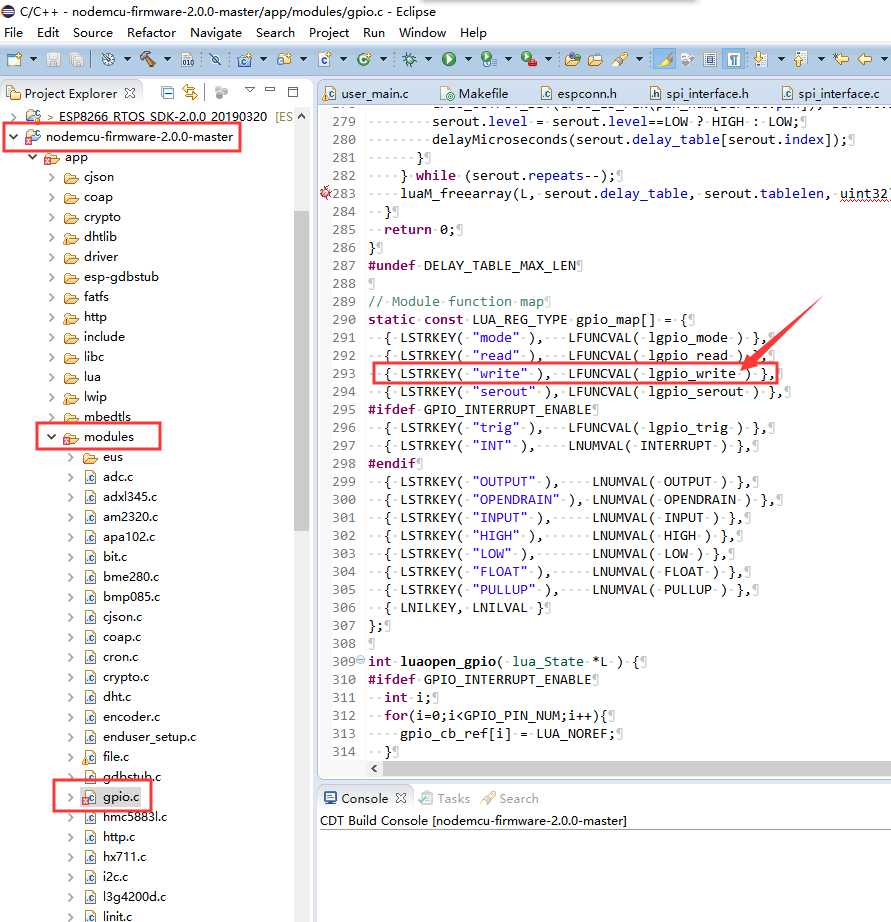Click the Save icon in the toolbar

click(53, 60)
